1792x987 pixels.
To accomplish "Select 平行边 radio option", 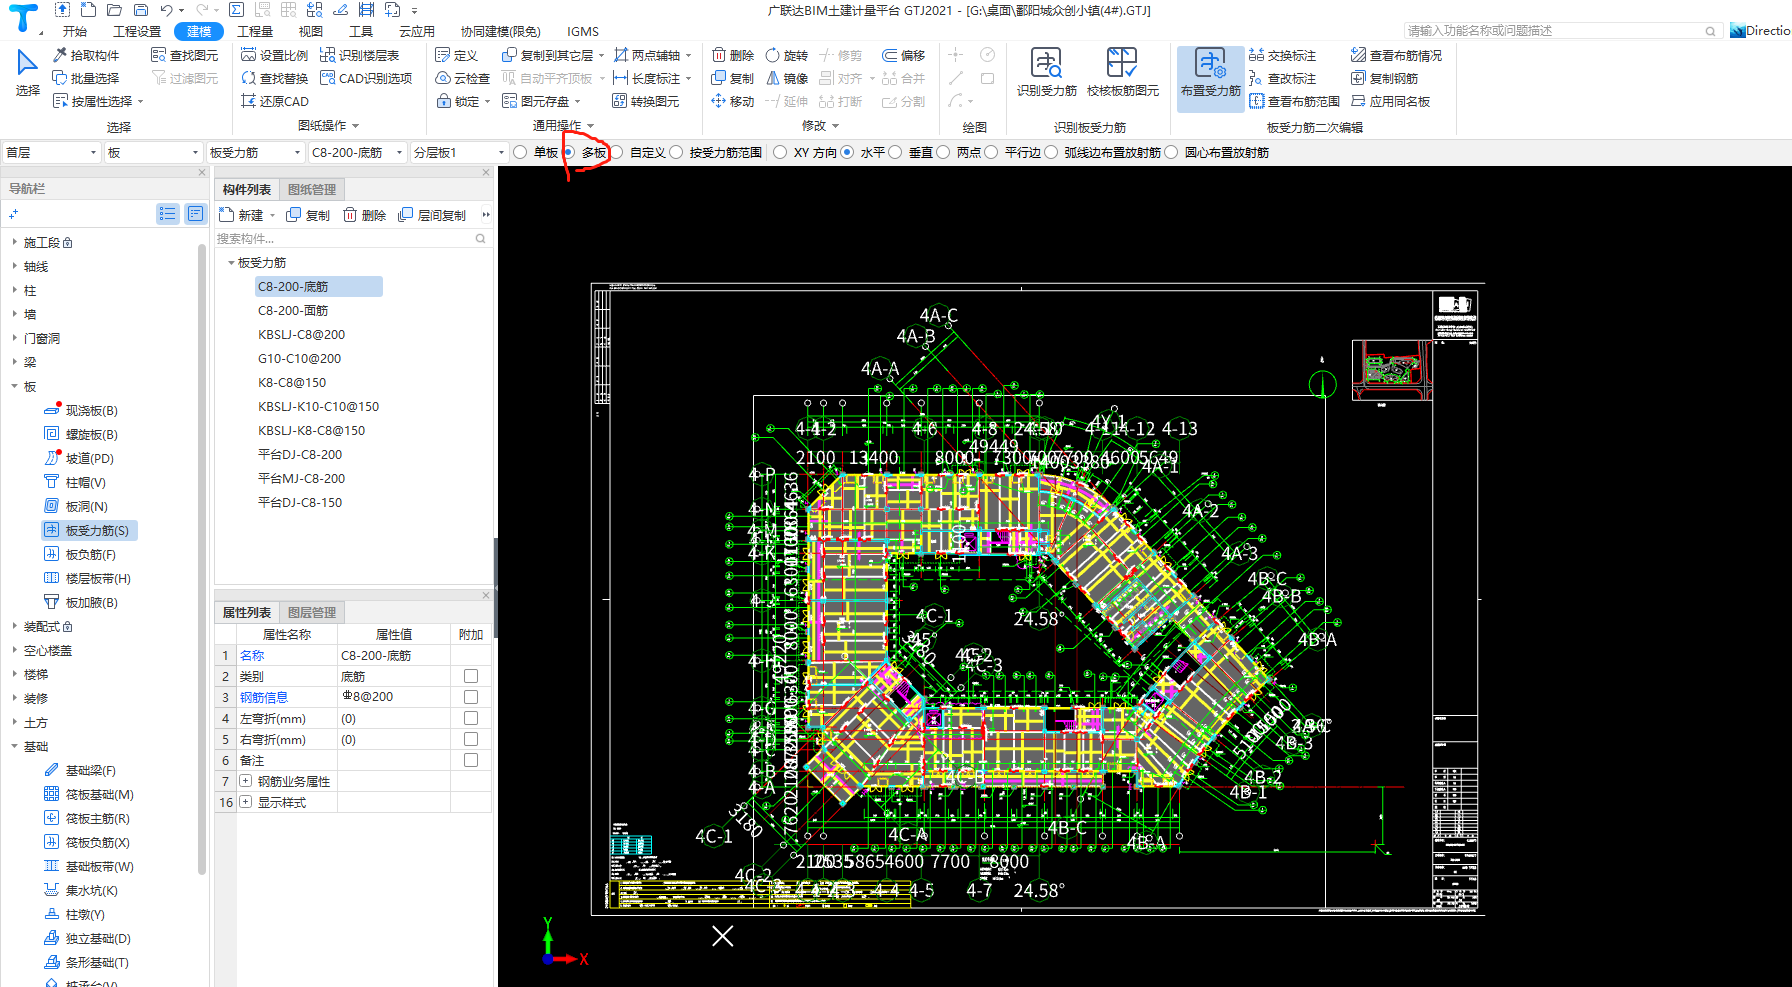I will [x=991, y=152].
